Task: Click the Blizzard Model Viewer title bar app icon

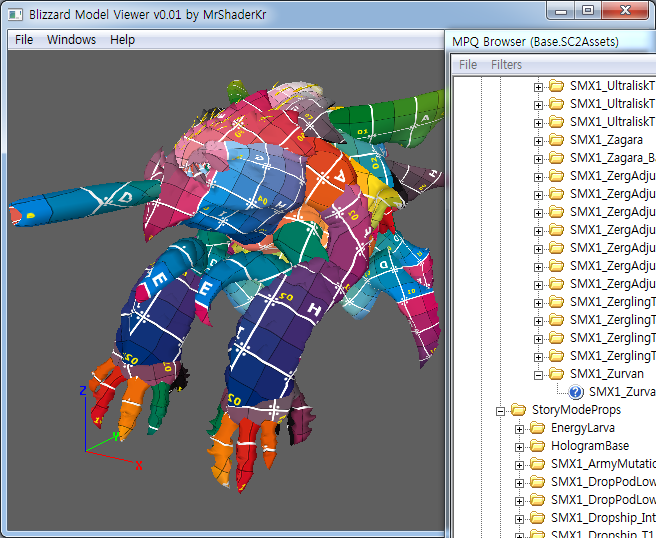Action: (15, 15)
